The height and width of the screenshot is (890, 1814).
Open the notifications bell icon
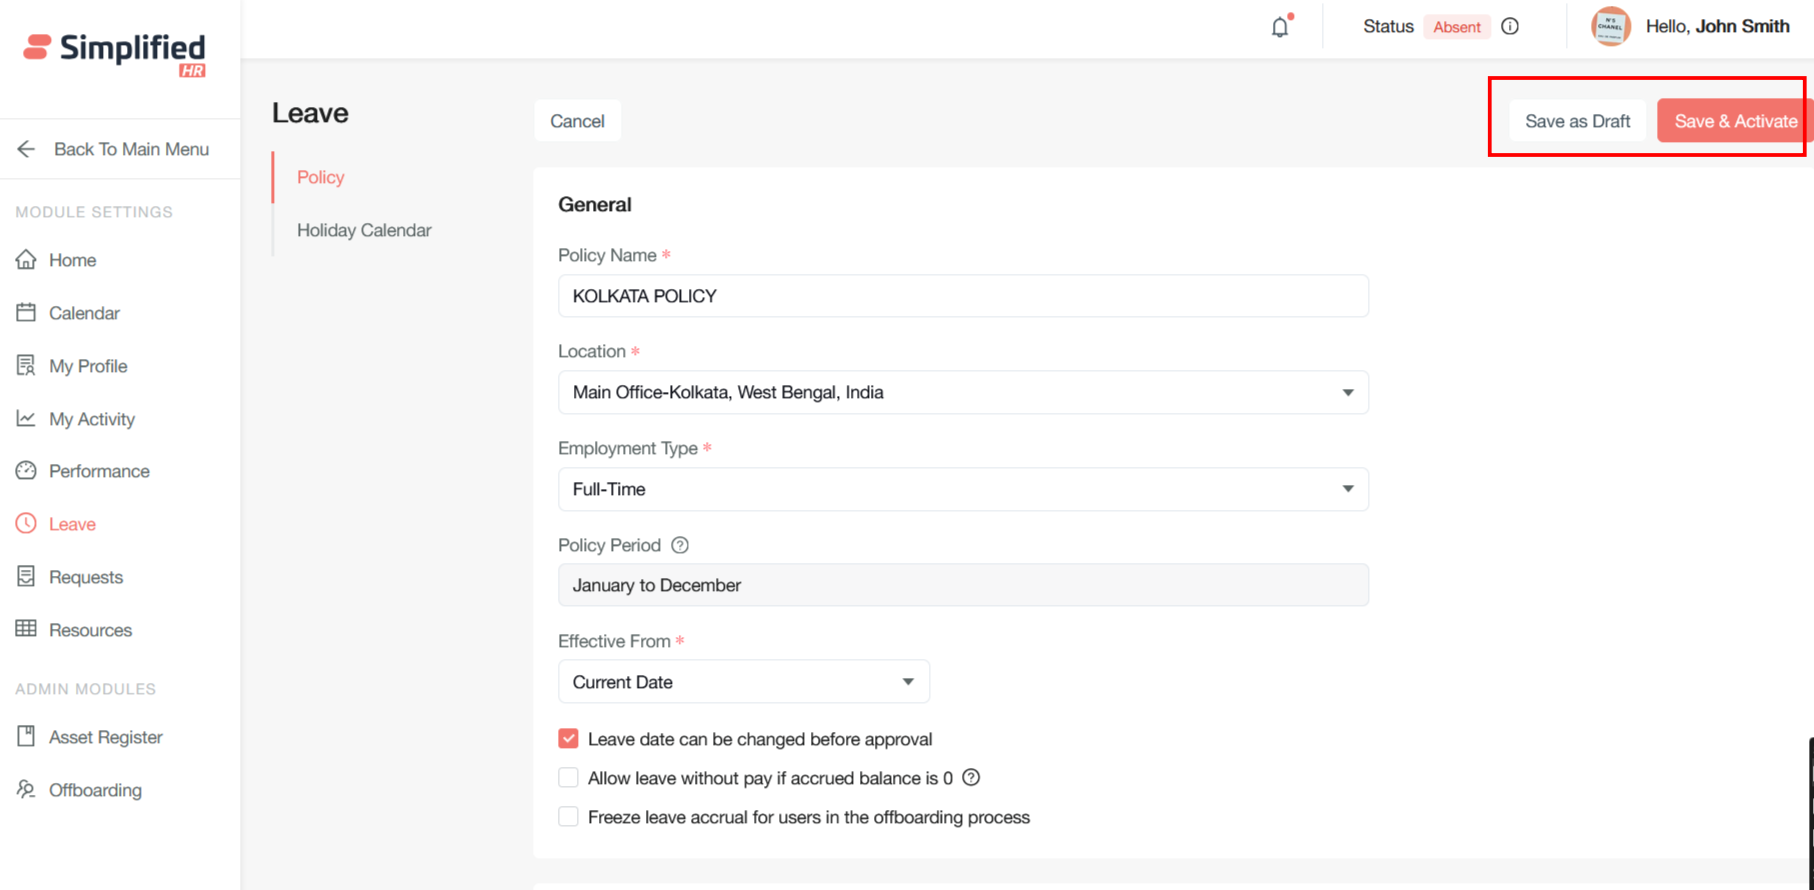pos(1280,27)
